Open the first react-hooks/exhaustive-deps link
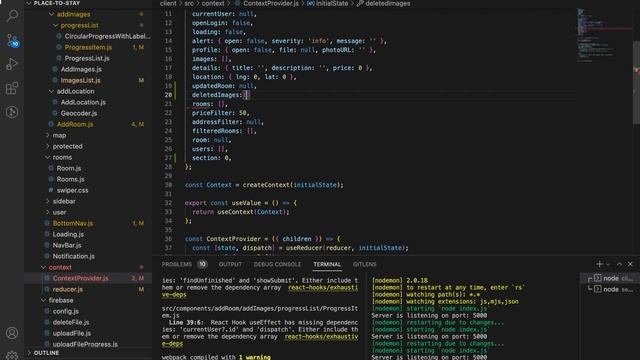This screenshot has width=640, height=360. coord(323,288)
